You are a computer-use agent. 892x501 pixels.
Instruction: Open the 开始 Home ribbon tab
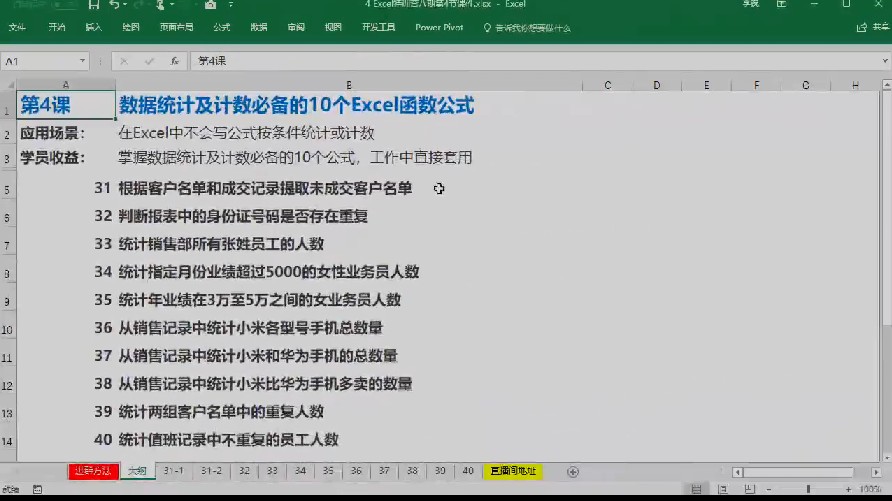point(57,27)
